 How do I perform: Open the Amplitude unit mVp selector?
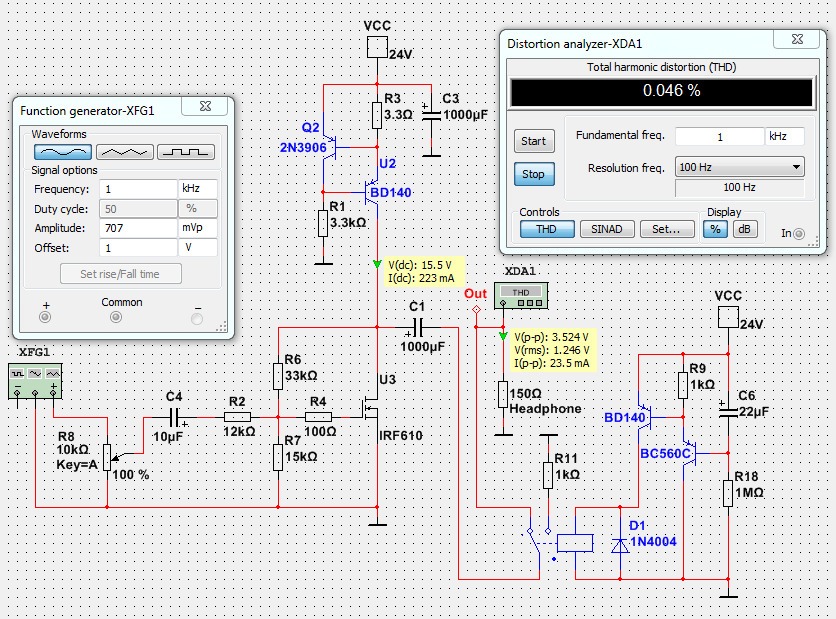coord(198,228)
